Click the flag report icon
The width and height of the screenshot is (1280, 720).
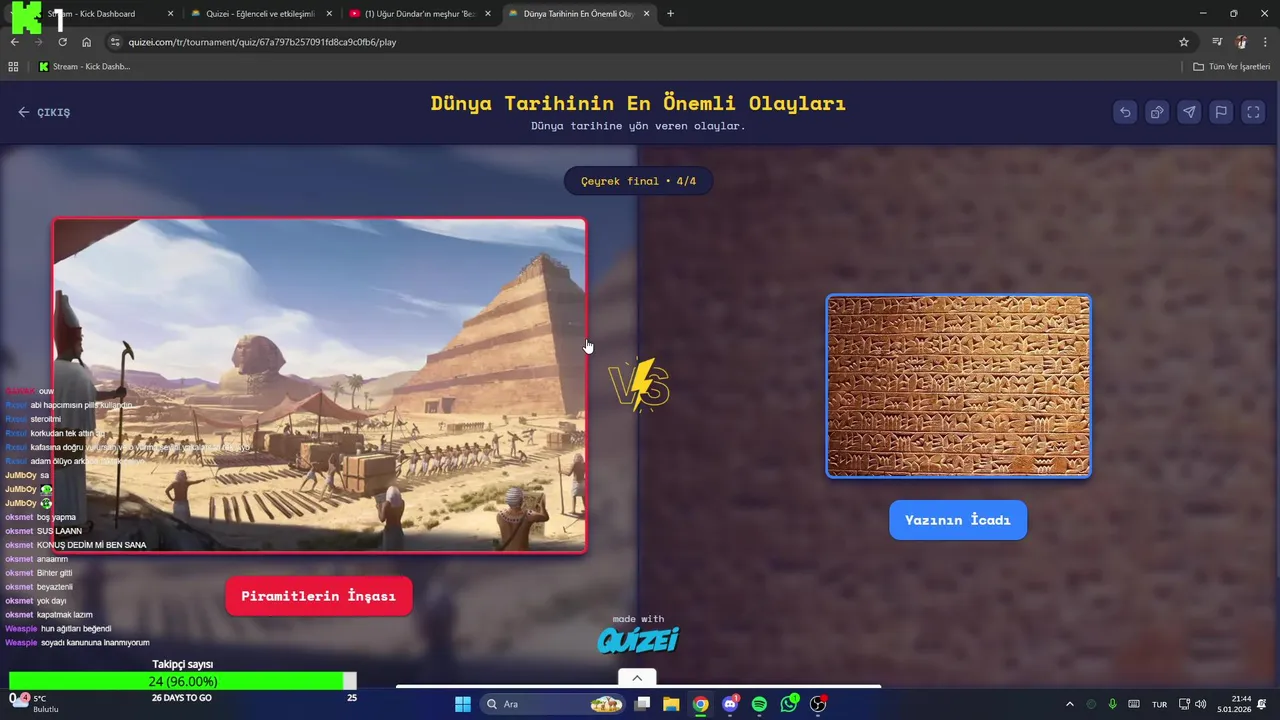coord(1221,112)
